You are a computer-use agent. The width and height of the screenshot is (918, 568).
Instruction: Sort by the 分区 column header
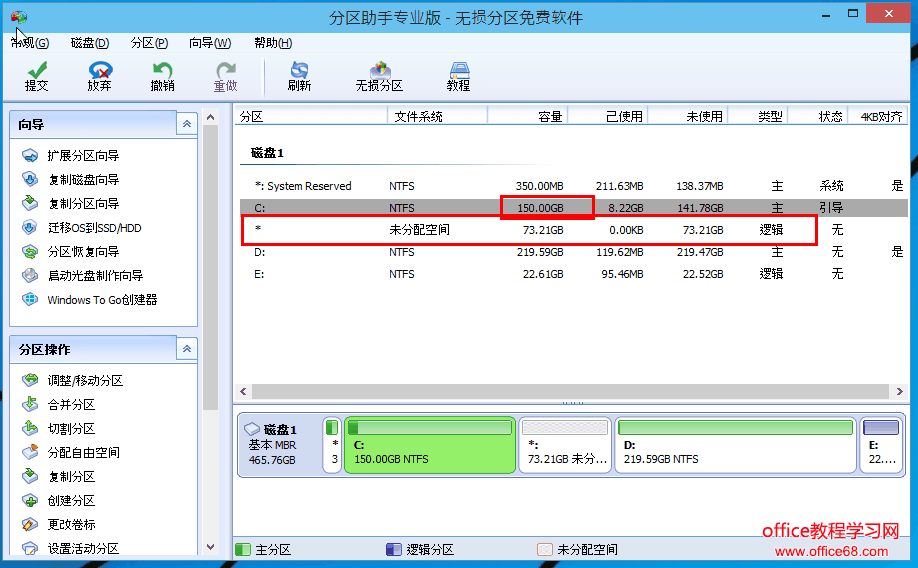pos(311,117)
